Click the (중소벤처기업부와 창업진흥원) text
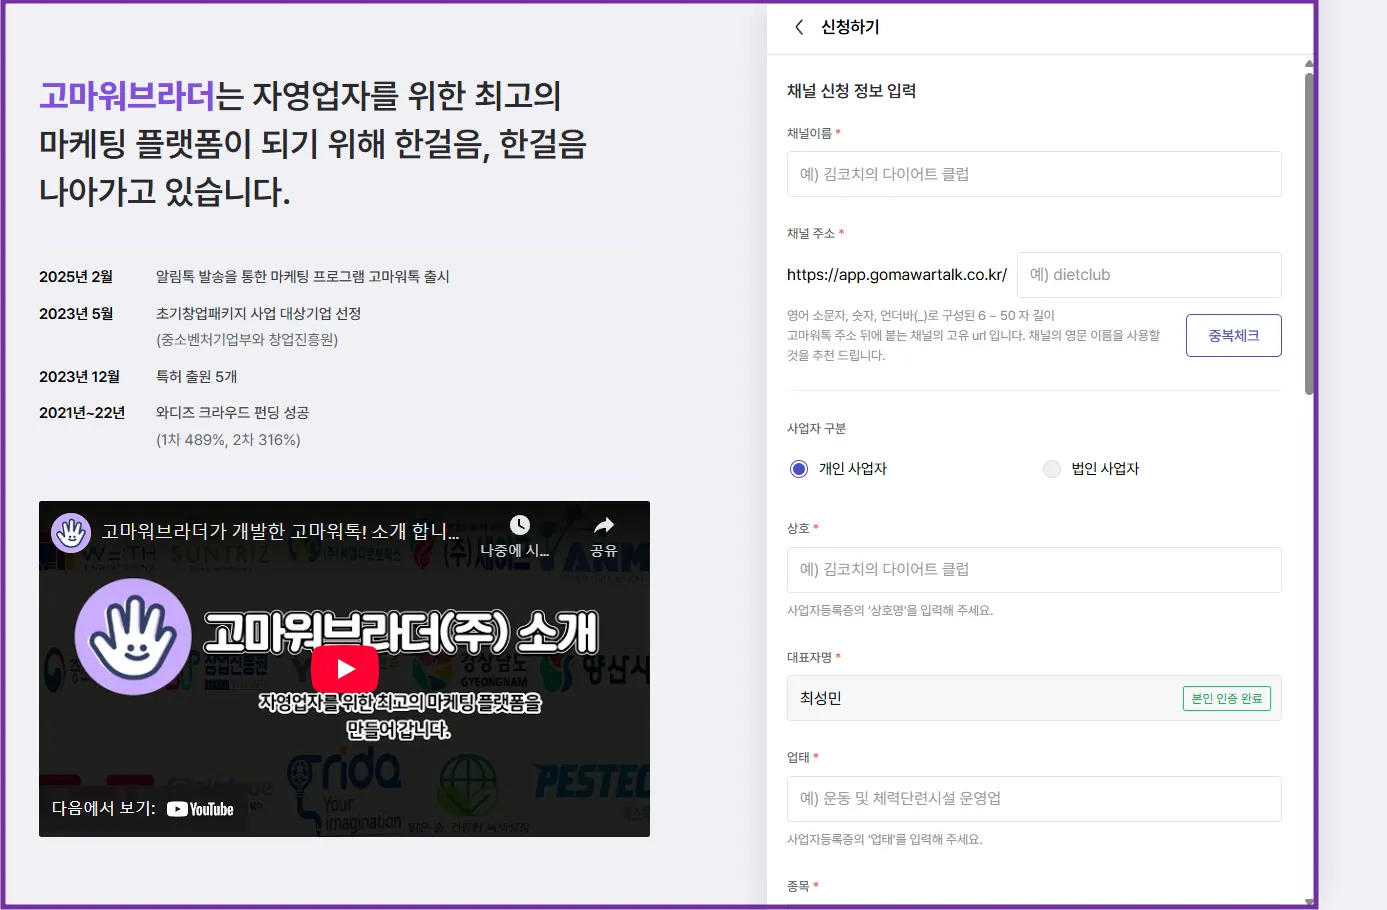 point(247,340)
